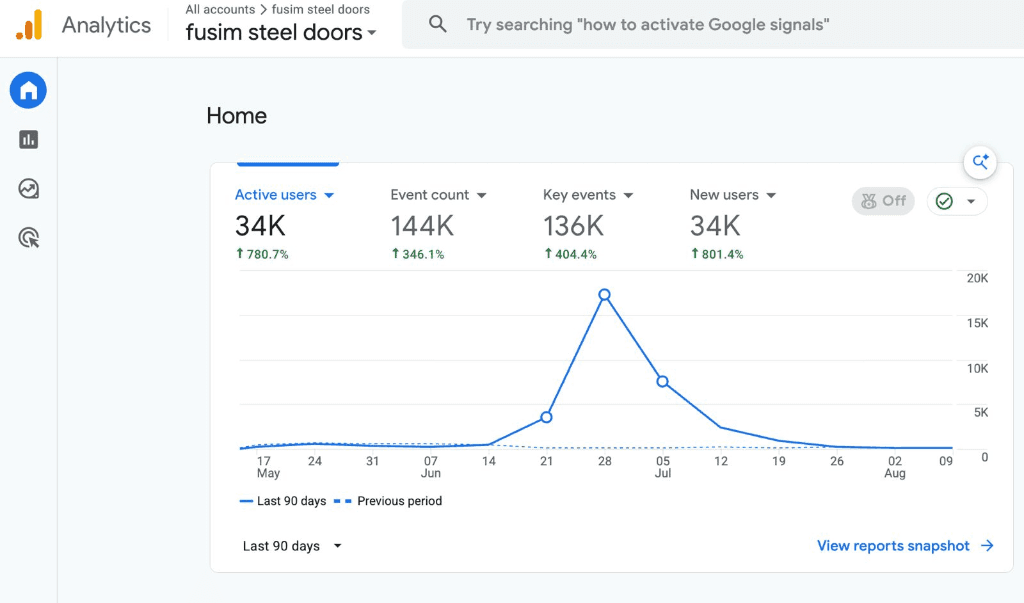The width and height of the screenshot is (1024, 603).
Task: Open View reports snapshot link
Action: click(905, 546)
